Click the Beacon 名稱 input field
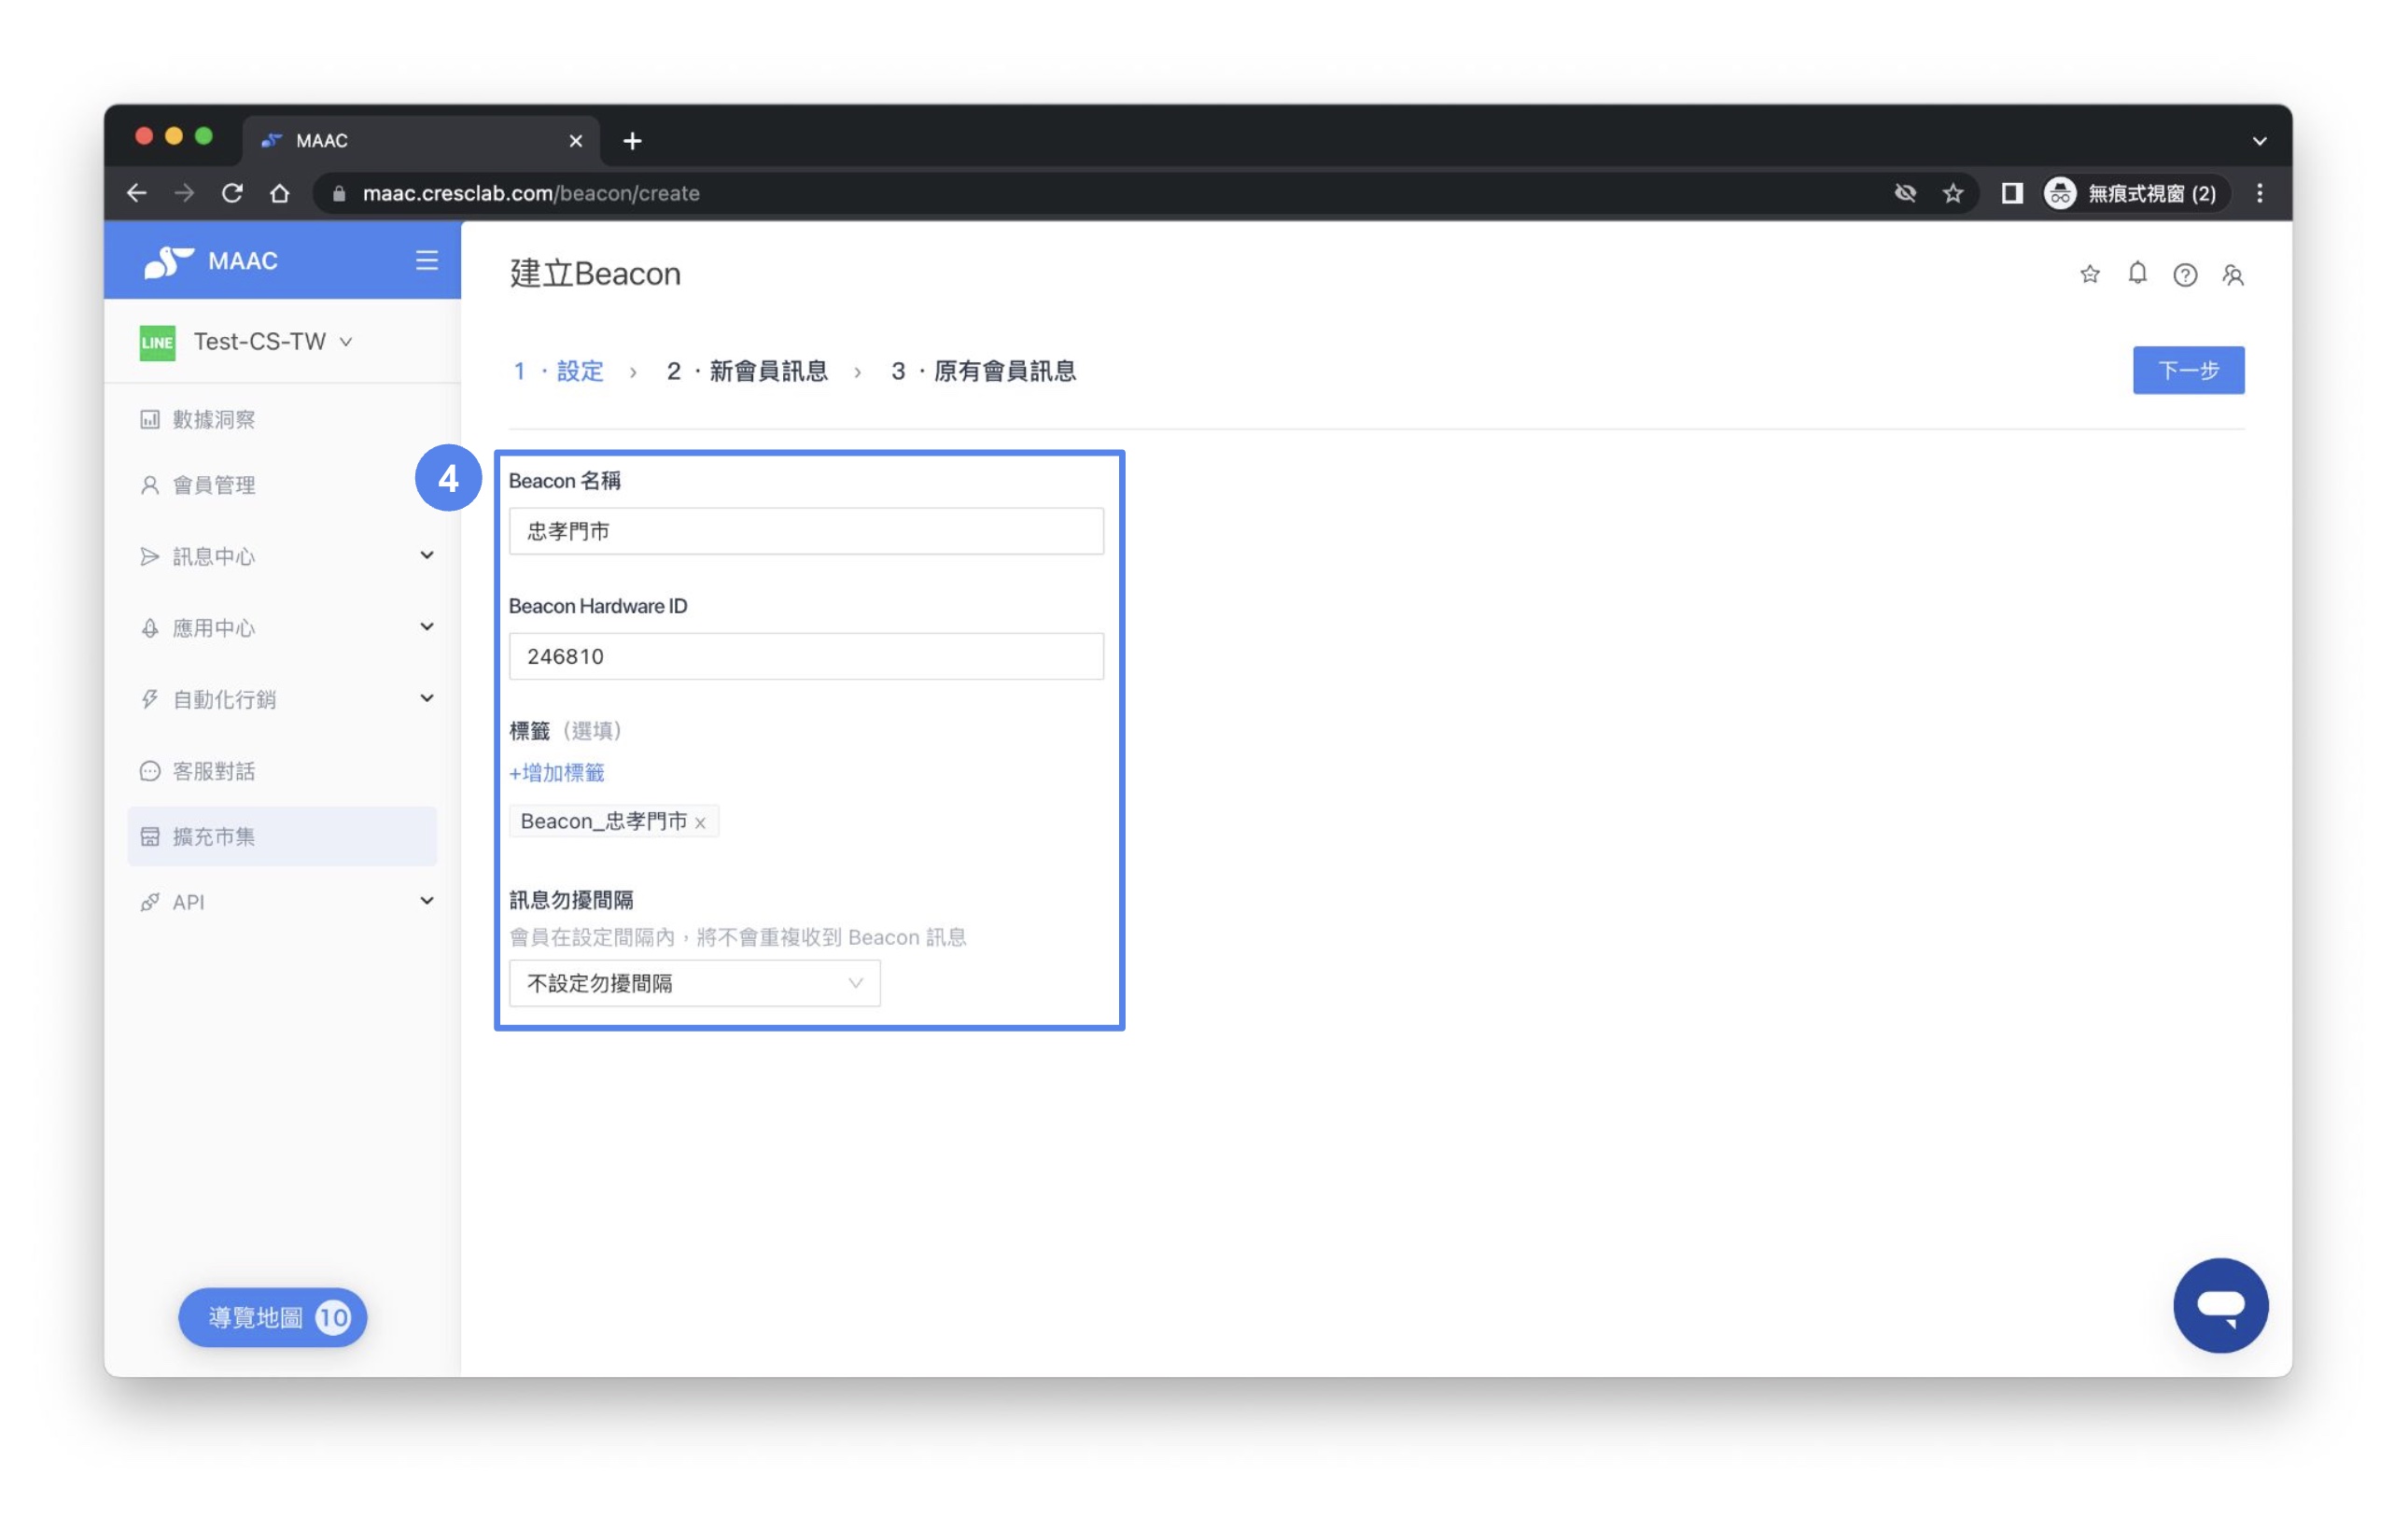The width and height of the screenshot is (2408, 1531). point(807,531)
